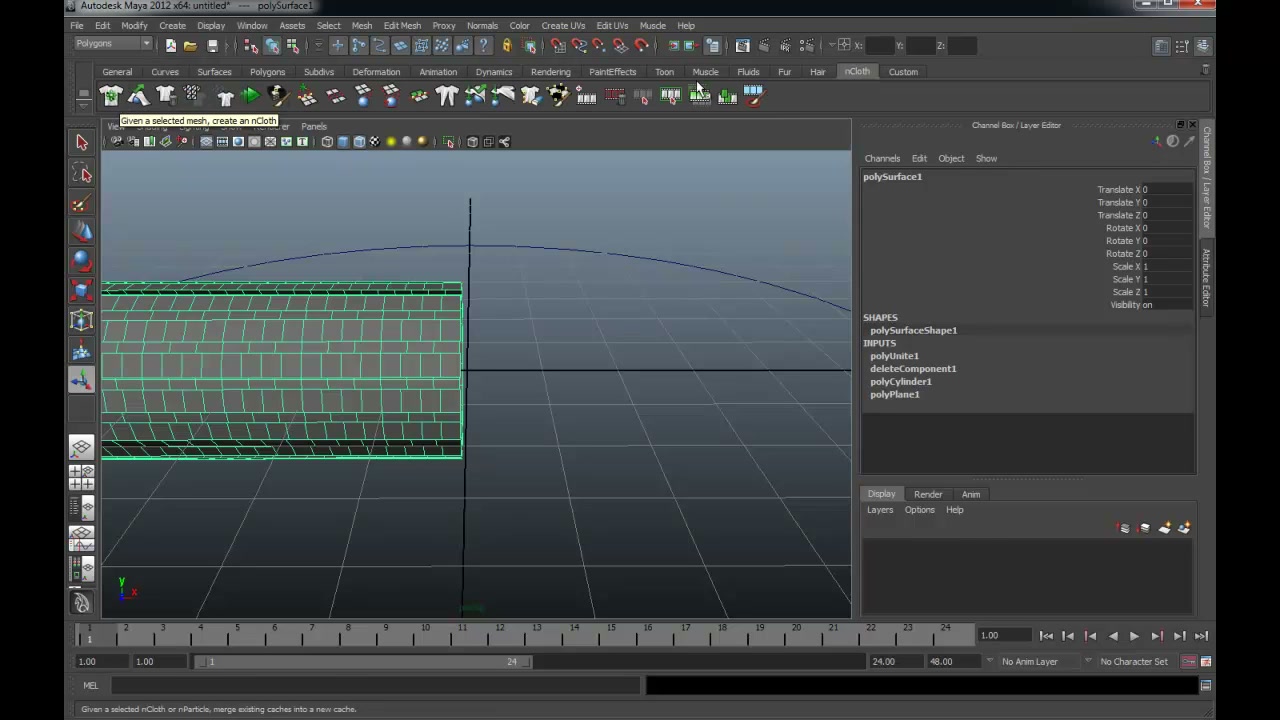
Task: Toggle wireframe display in viewport toolbar
Action: point(327,142)
